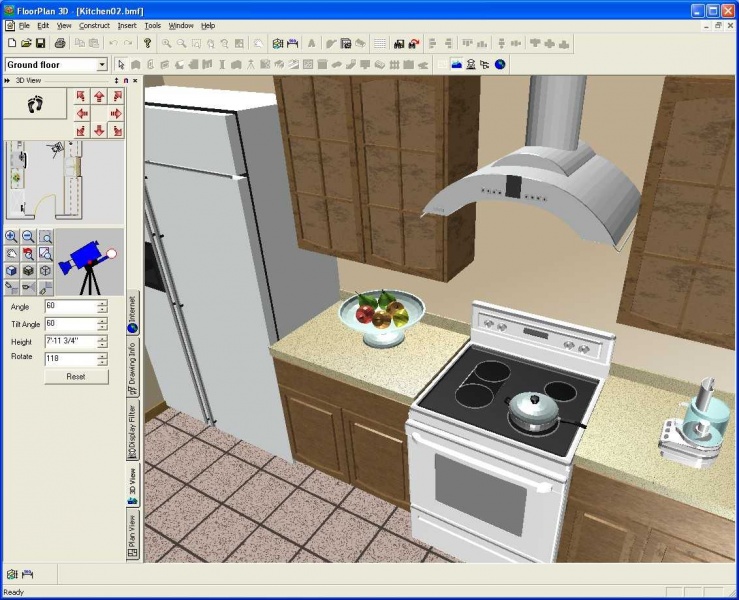Image resolution: width=739 pixels, height=600 pixels.
Task: Click the Height input field showing 7'-11 3/4"
Action: (x=71, y=341)
